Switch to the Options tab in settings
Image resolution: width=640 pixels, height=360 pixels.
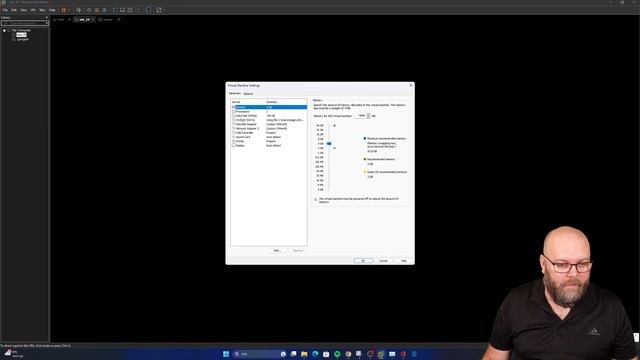248,93
